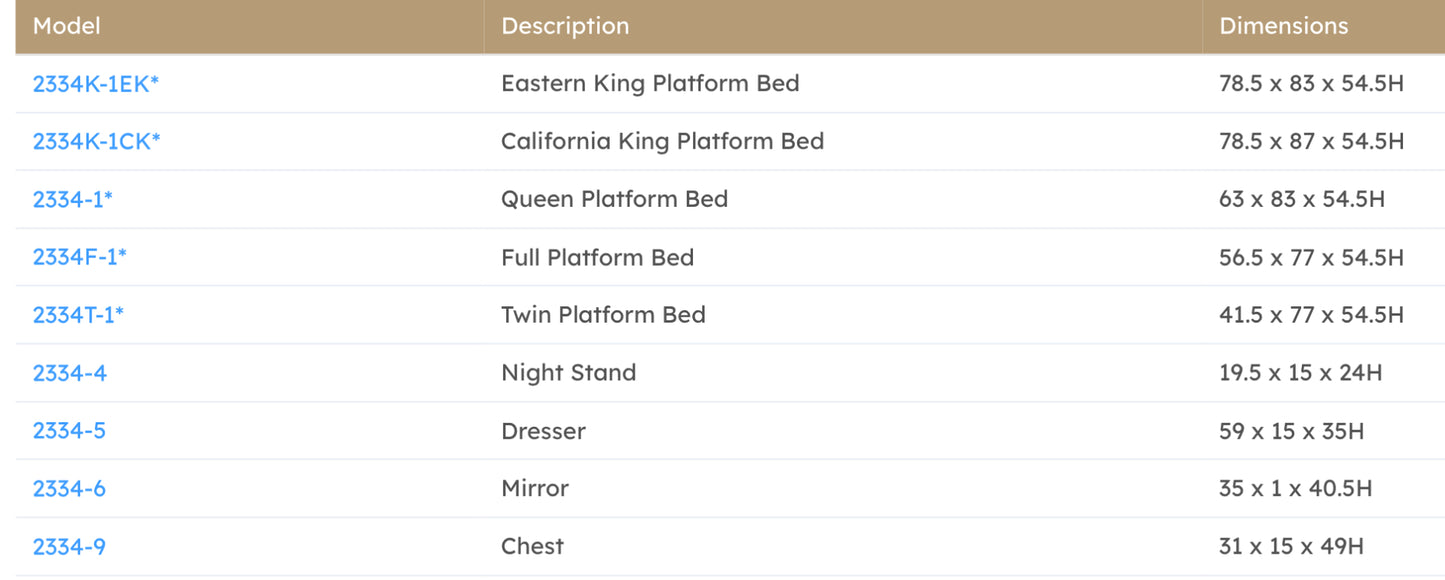This screenshot has width=1445, height=580.
Task: Click the 2334-1 Queen bed link
Action: 72,200
